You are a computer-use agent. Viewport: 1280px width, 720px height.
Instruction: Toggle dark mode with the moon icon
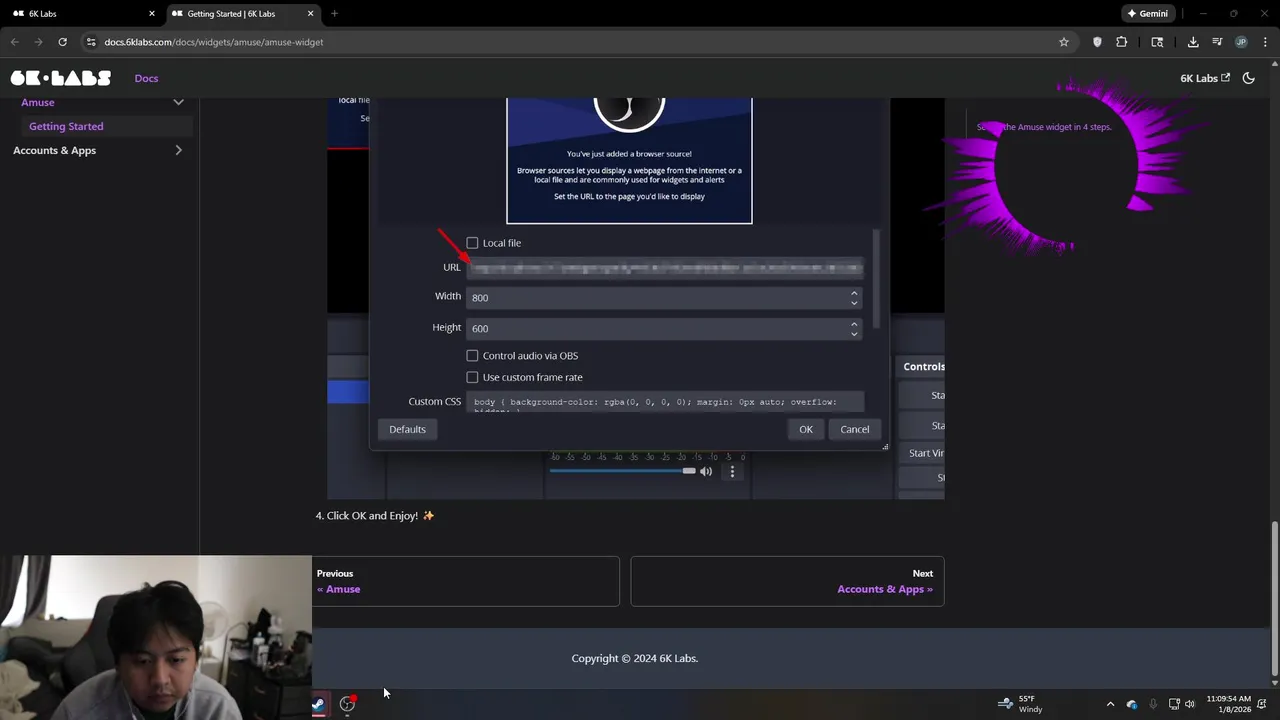1249,78
